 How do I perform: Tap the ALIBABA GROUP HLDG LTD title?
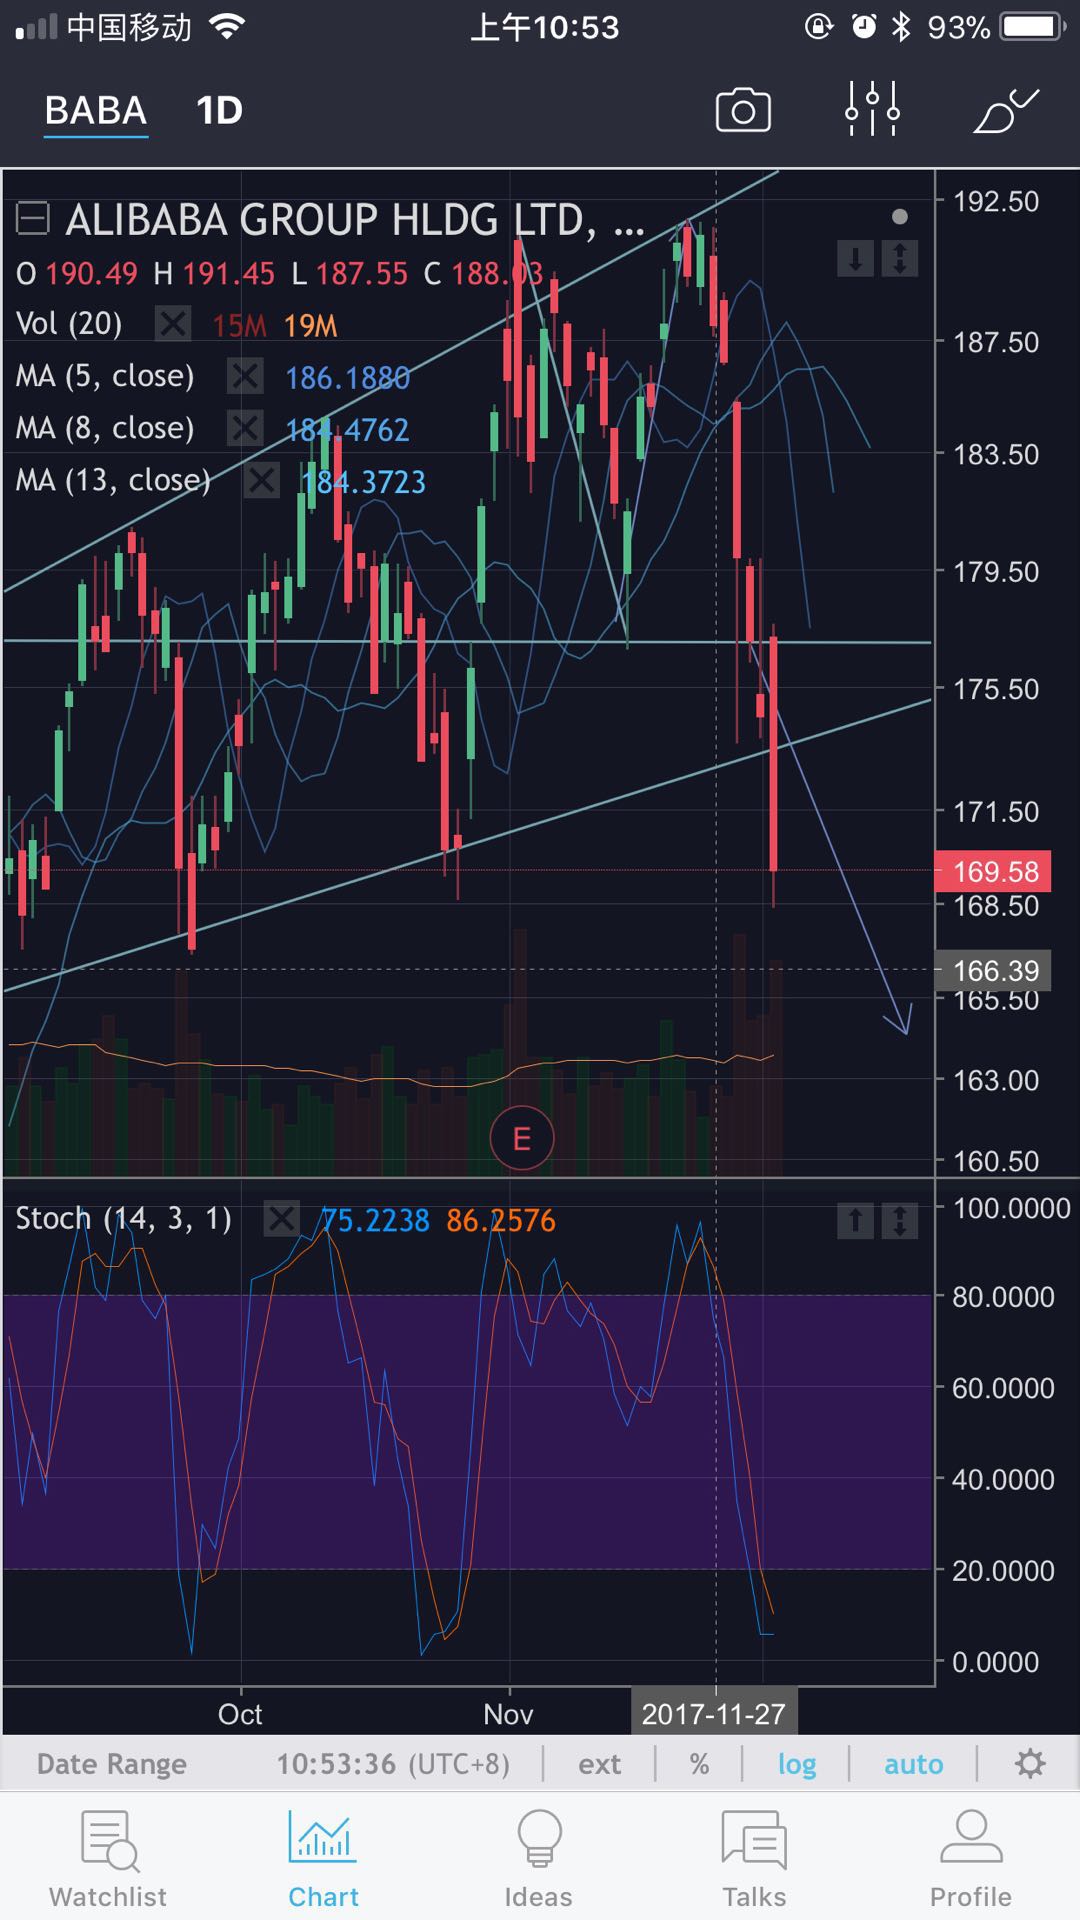click(x=355, y=219)
